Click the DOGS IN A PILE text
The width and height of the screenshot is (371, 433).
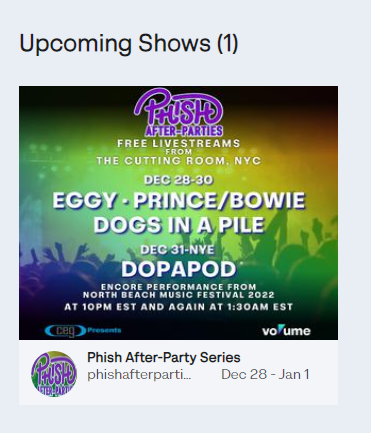click(x=179, y=225)
